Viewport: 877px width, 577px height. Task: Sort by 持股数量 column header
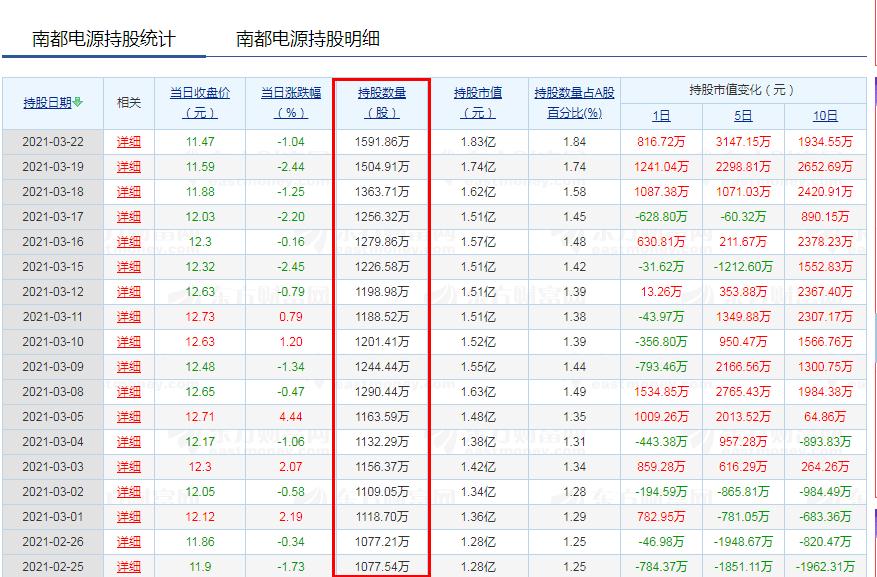[x=382, y=103]
